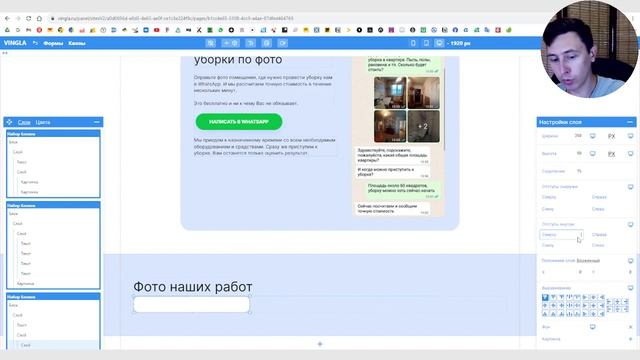Clear the Фон background with the x icon
The width and height of the screenshot is (640, 360).
631,327
